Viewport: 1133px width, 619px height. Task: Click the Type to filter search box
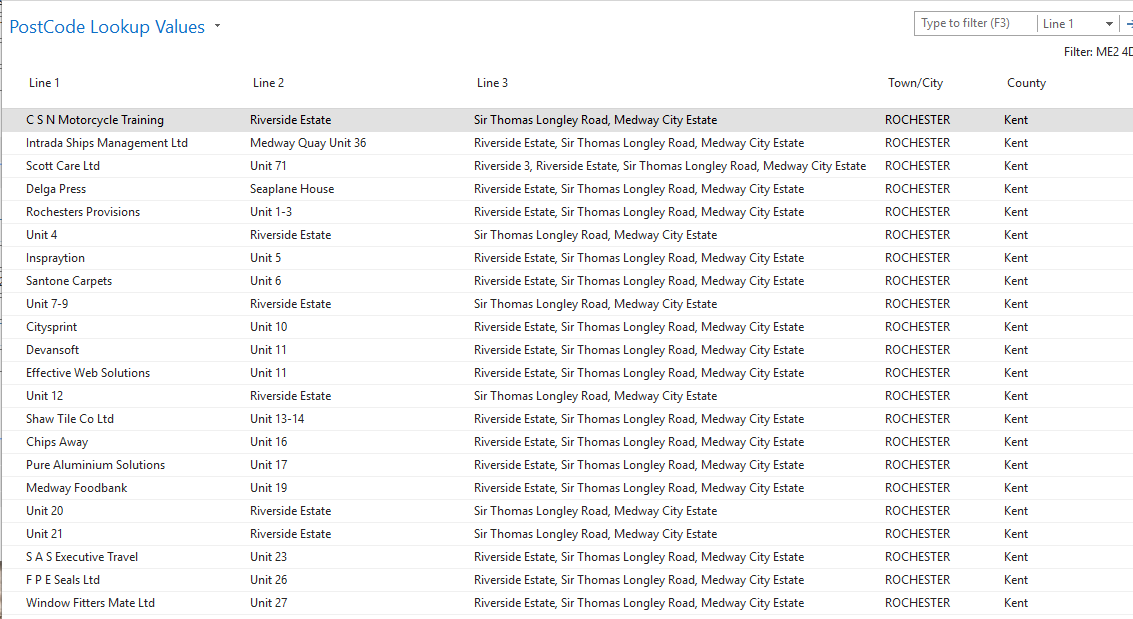click(x=975, y=23)
